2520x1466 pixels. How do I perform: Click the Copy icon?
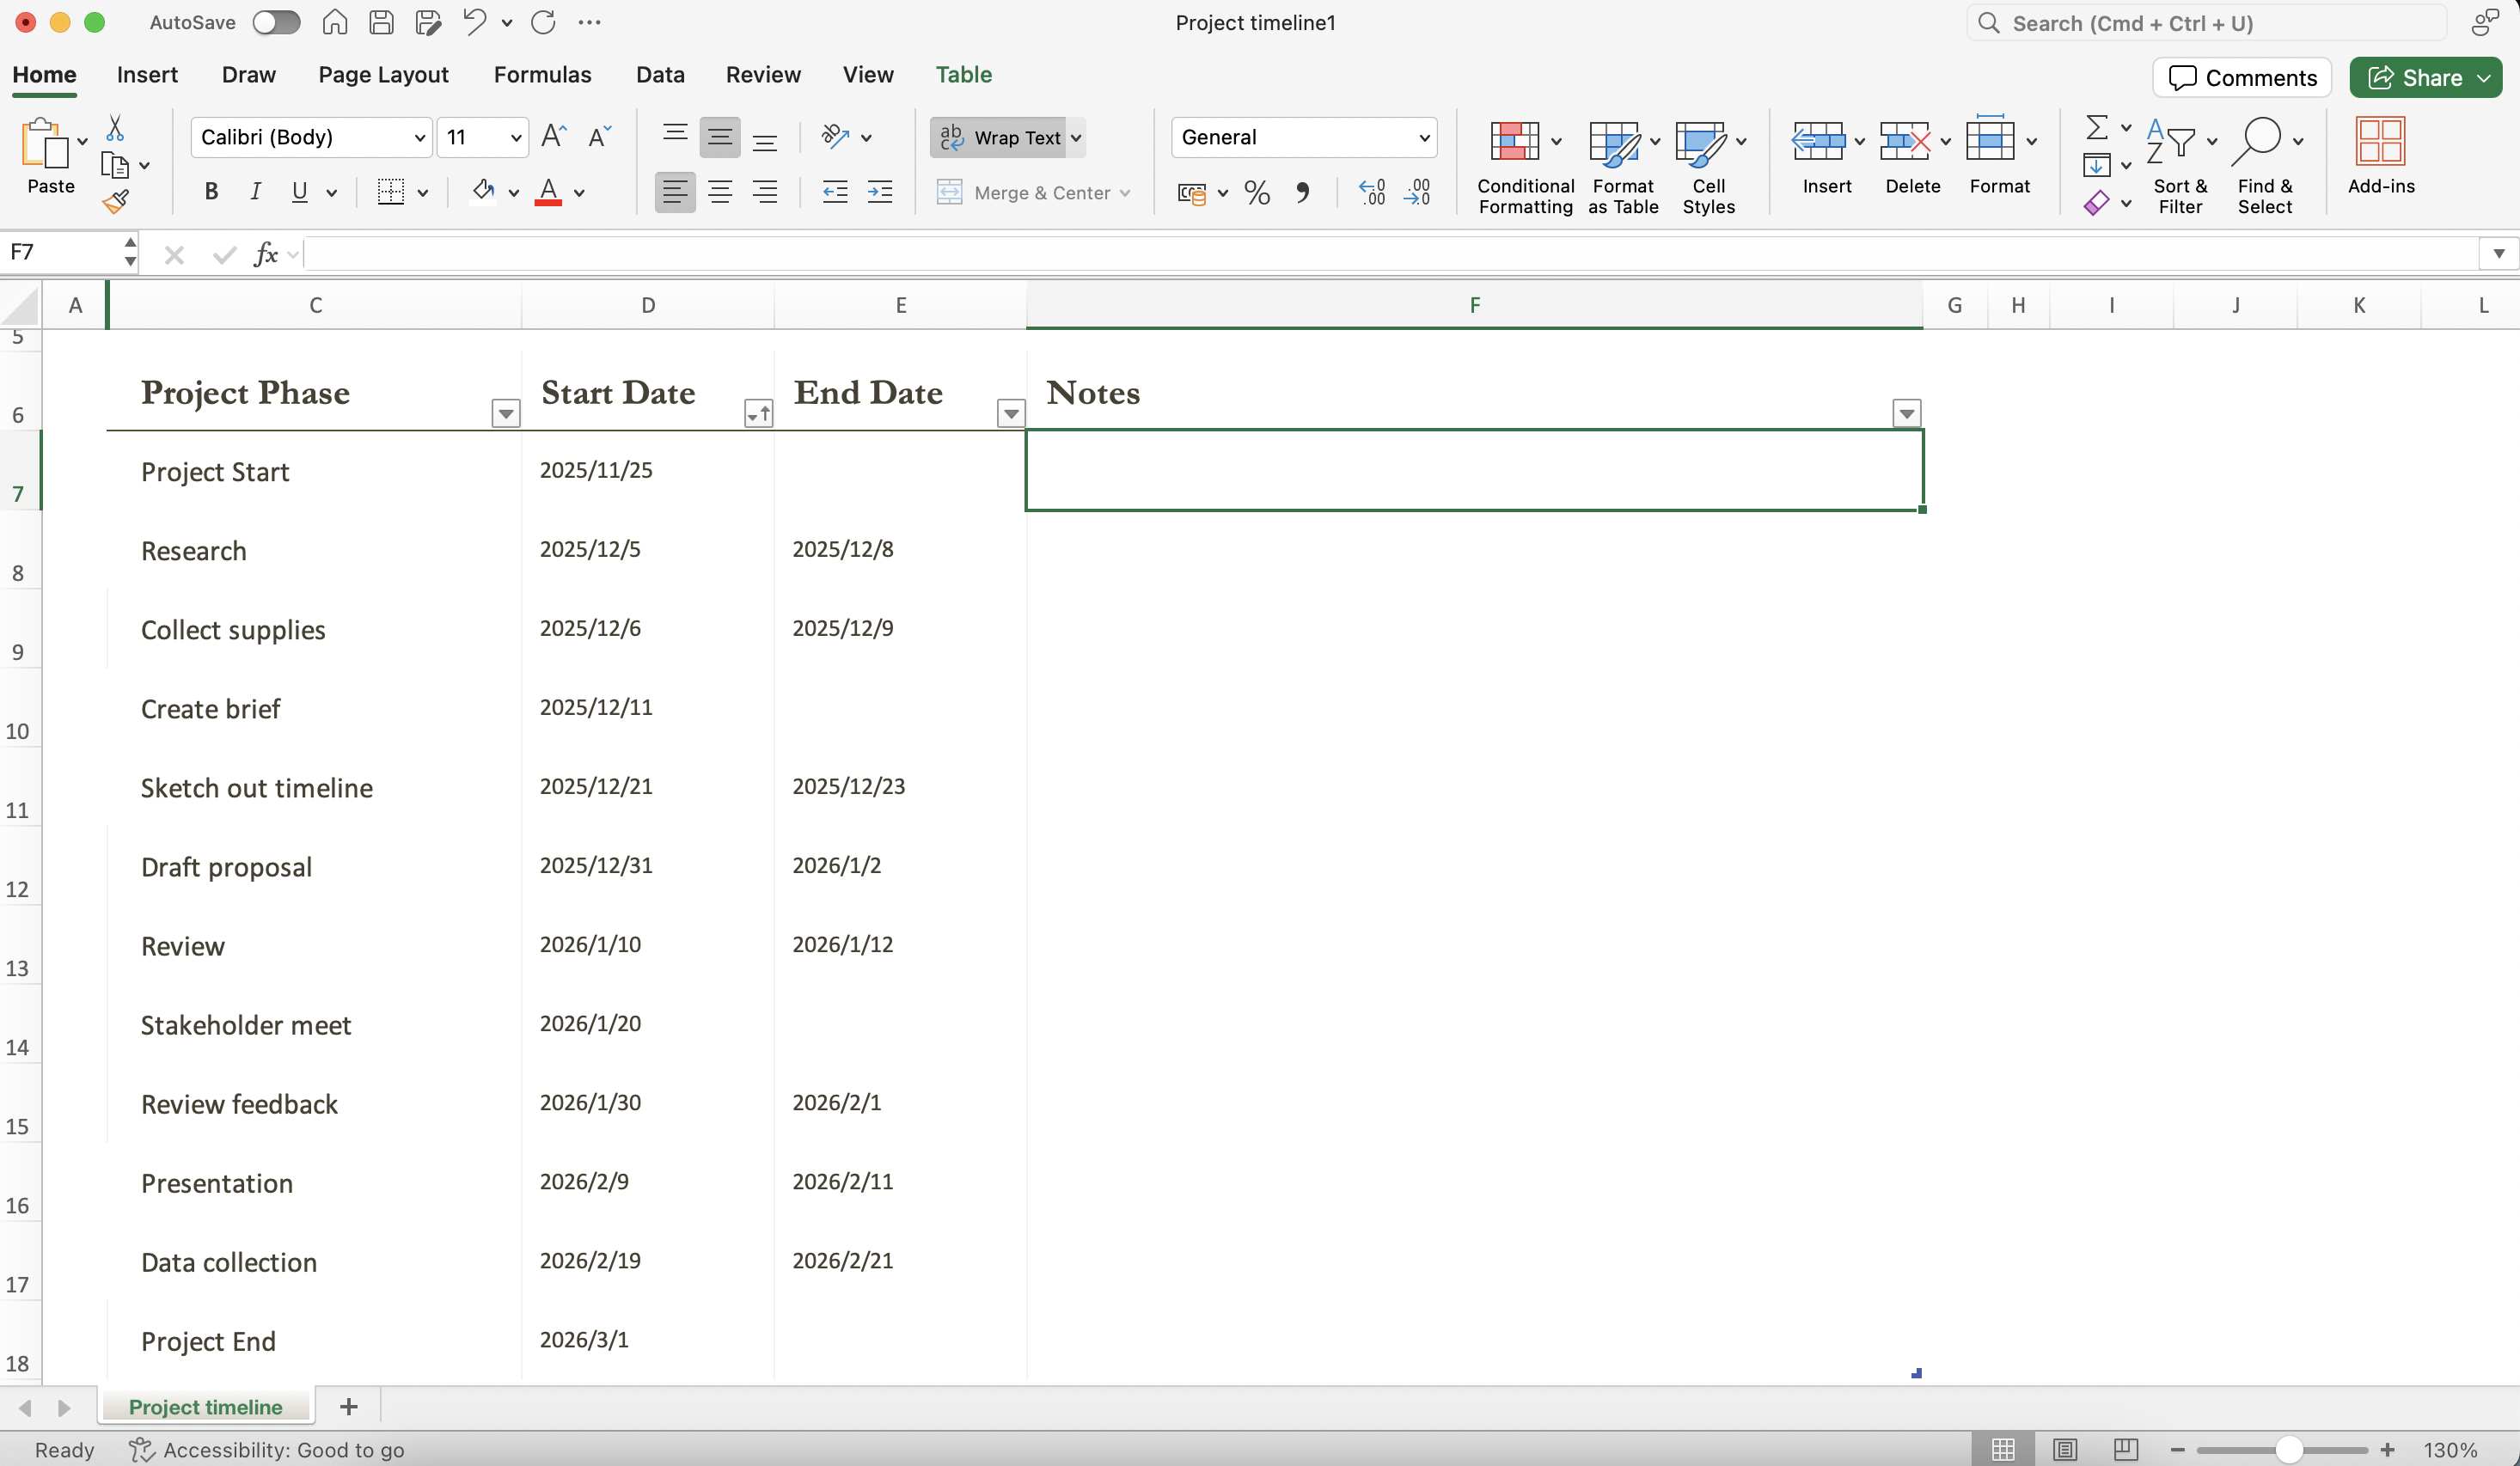pos(115,165)
